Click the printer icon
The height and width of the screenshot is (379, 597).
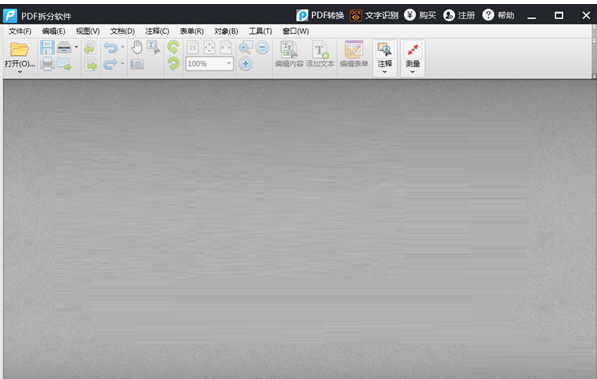pos(47,64)
